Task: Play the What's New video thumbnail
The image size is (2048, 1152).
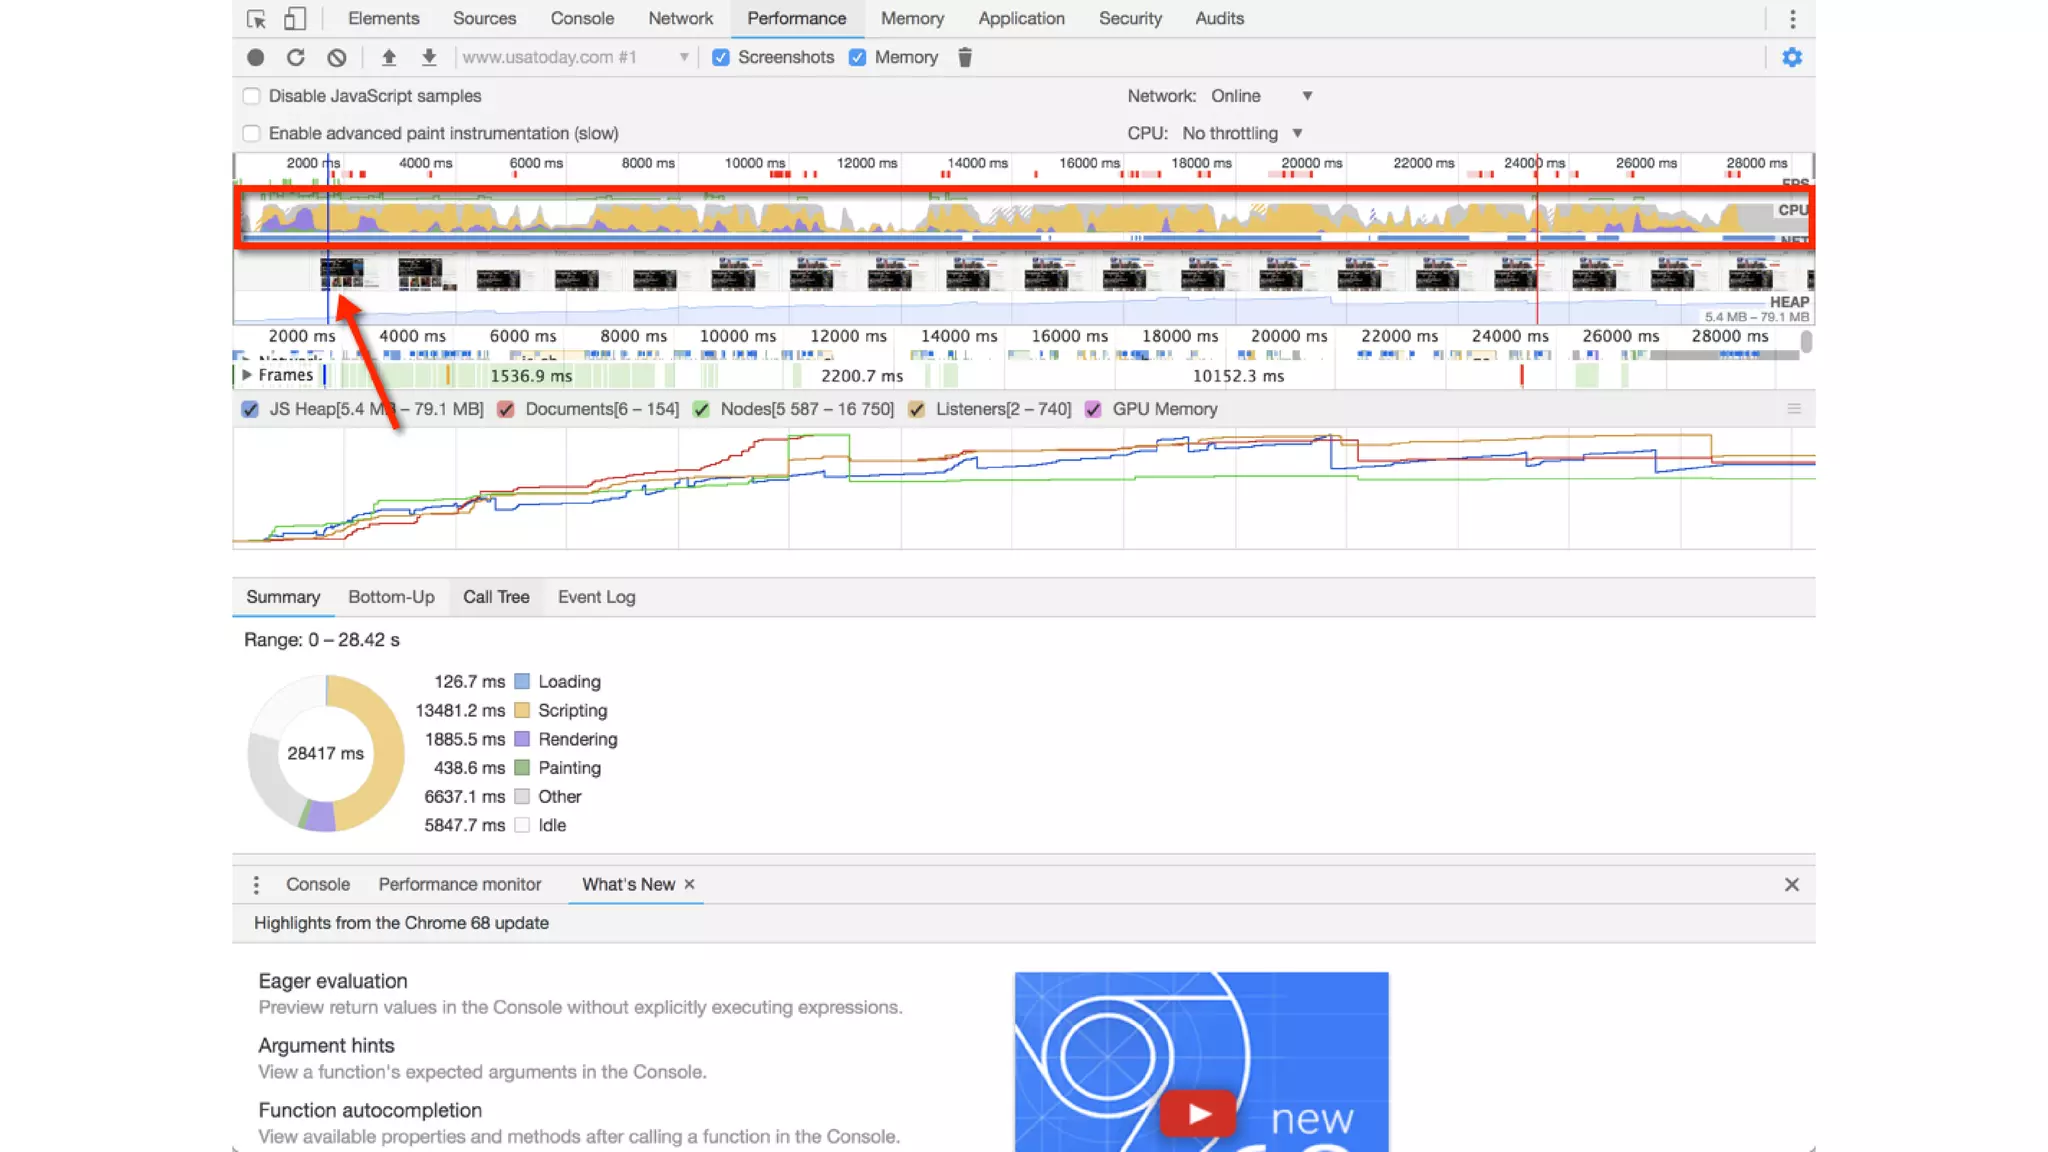Action: [x=1200, y=1113]
